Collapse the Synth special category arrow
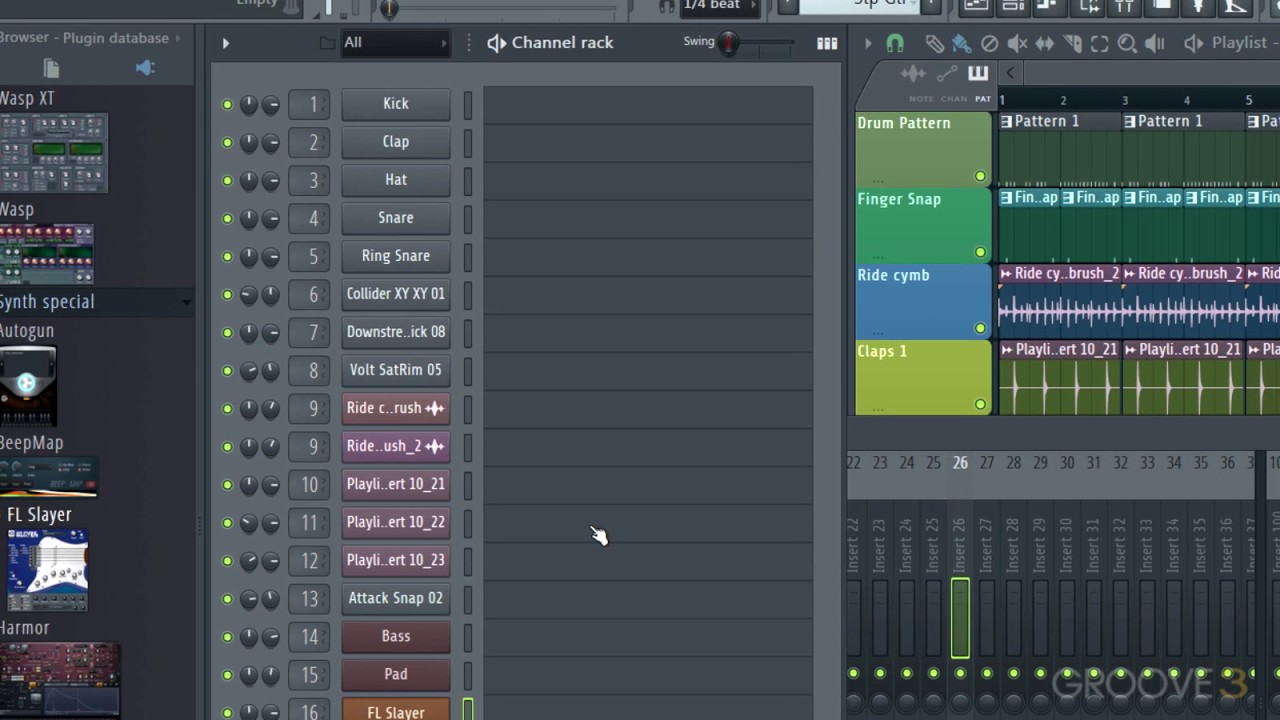Screen dimensions: 1280x720 (186, 302)
